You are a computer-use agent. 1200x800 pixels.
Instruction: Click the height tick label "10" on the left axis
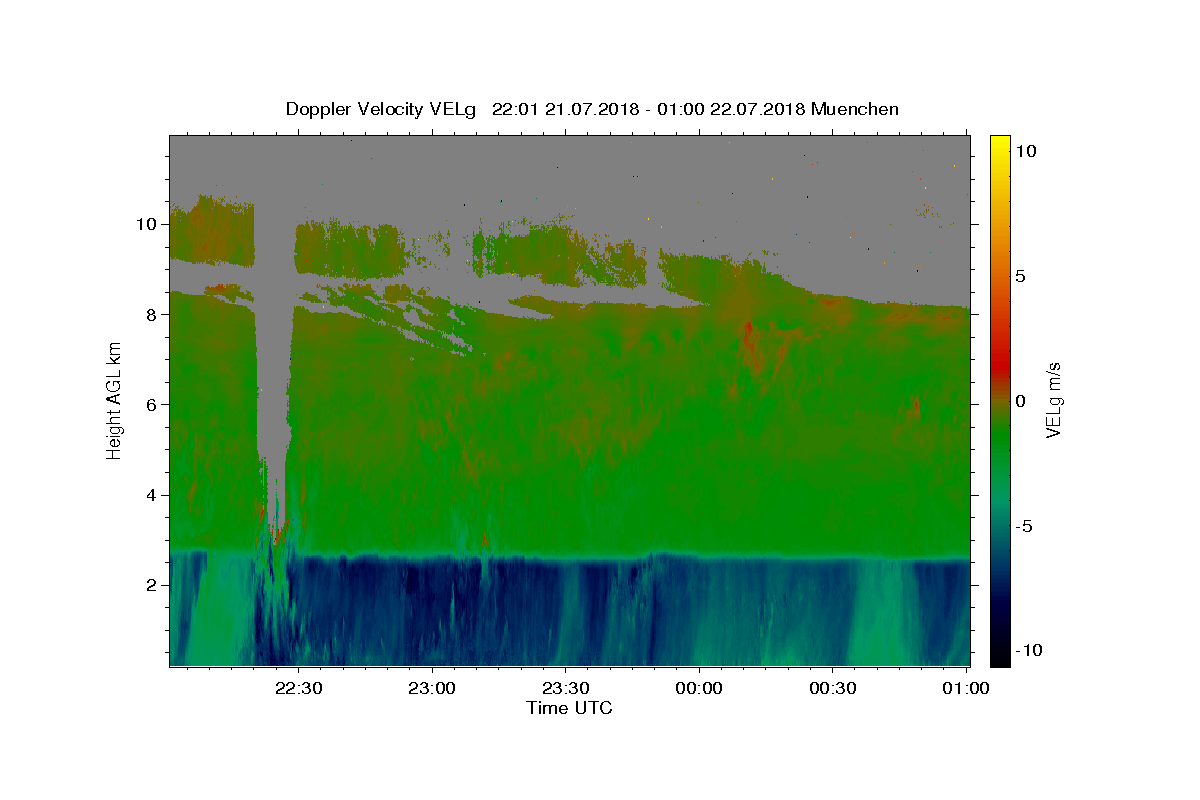pos(149,224)
